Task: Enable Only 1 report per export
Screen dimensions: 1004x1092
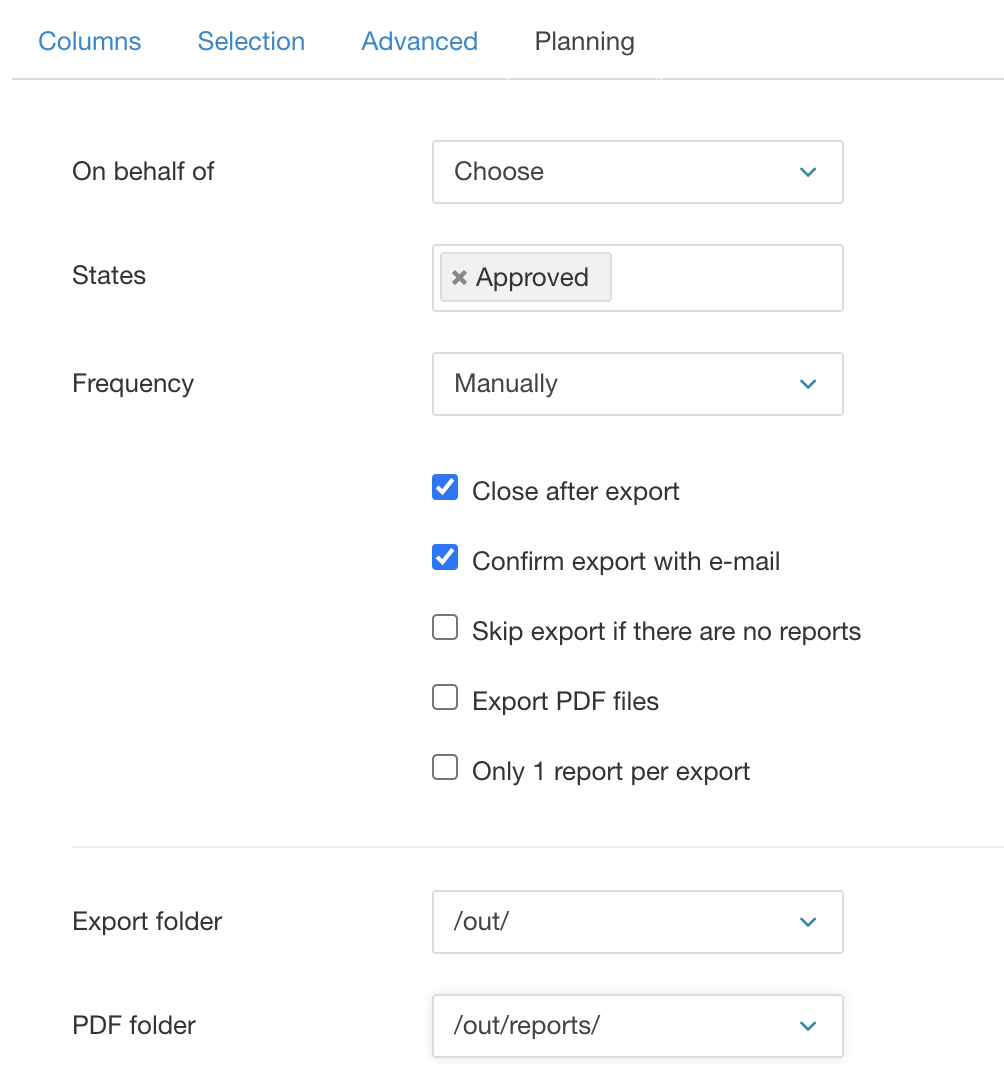Action: pos(445,768)
